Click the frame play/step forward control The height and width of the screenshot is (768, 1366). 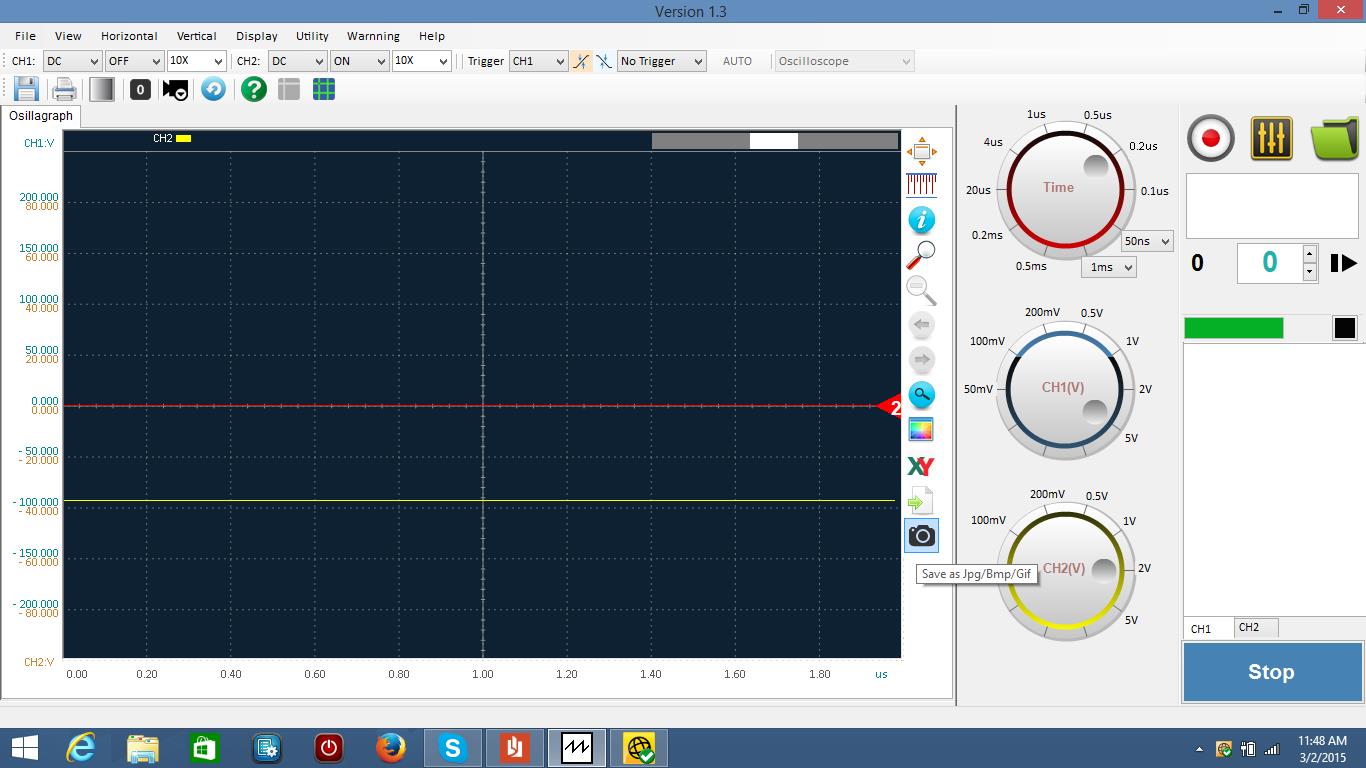pyautogui.click(x=1343, y=263)
